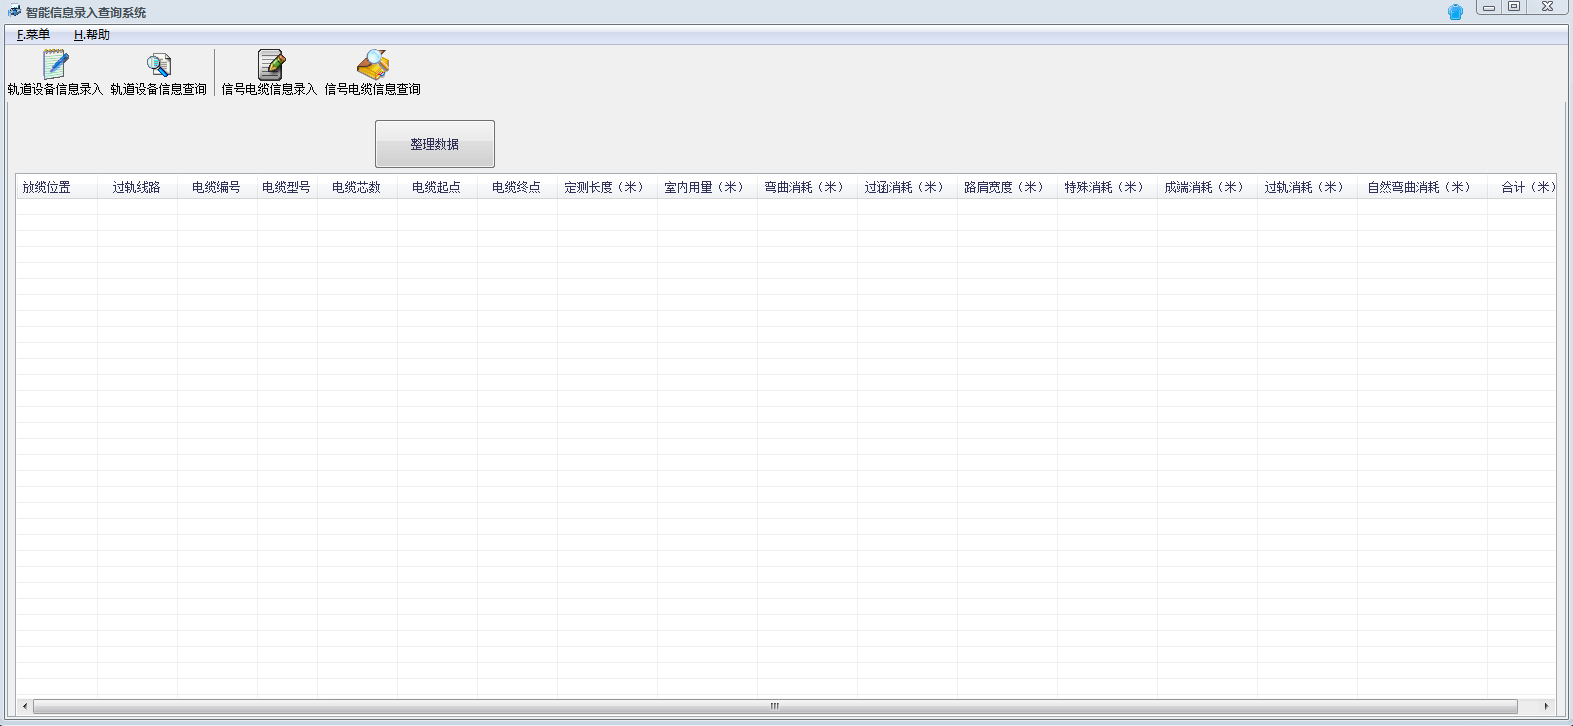Screen dimensions: 1573x726
Task: Select the 电缆编号 column header
Action: 216,187
